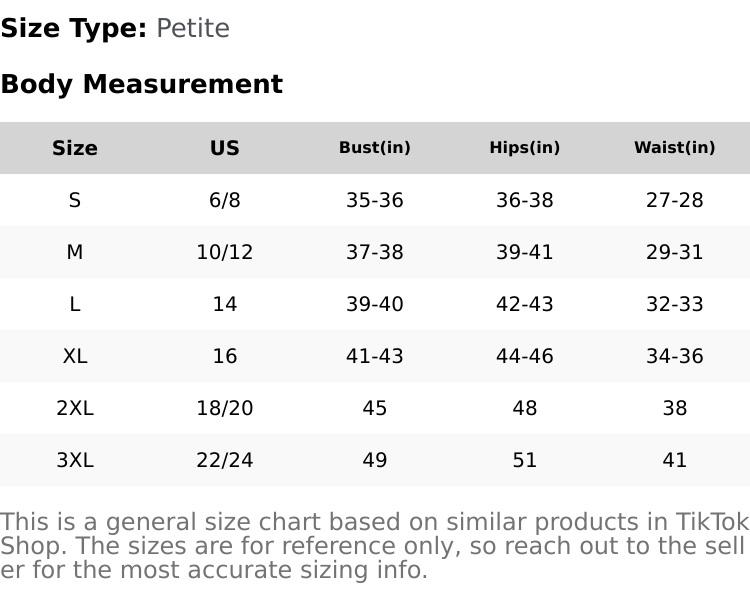Click the 42-43 hips measurement cell
Screen dimensions: 750x606
[x=525, y=304]
